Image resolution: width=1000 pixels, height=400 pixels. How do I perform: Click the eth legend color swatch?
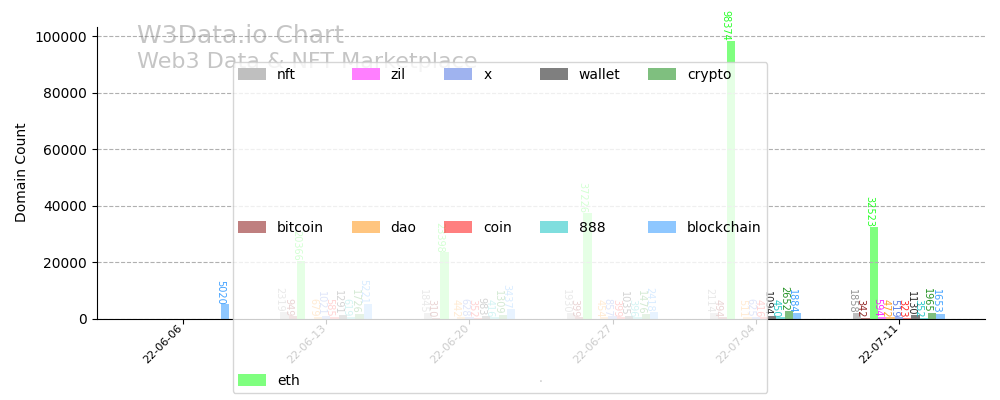(x=252, y=380)
